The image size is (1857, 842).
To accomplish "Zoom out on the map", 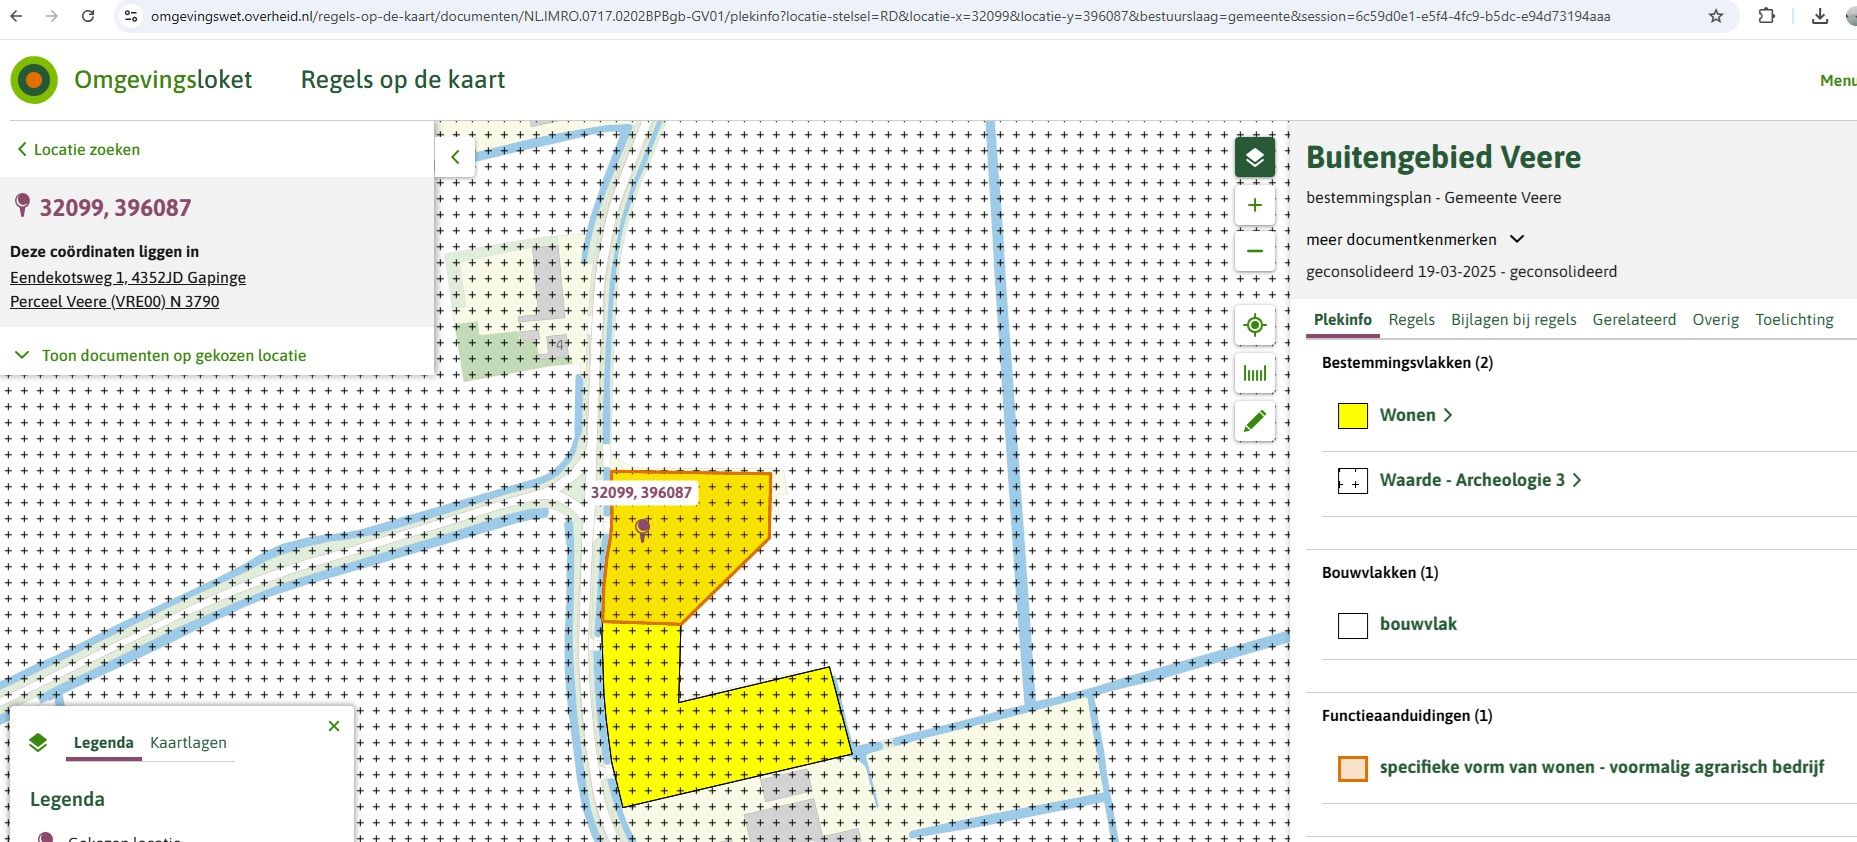I will click(1255, 251).
